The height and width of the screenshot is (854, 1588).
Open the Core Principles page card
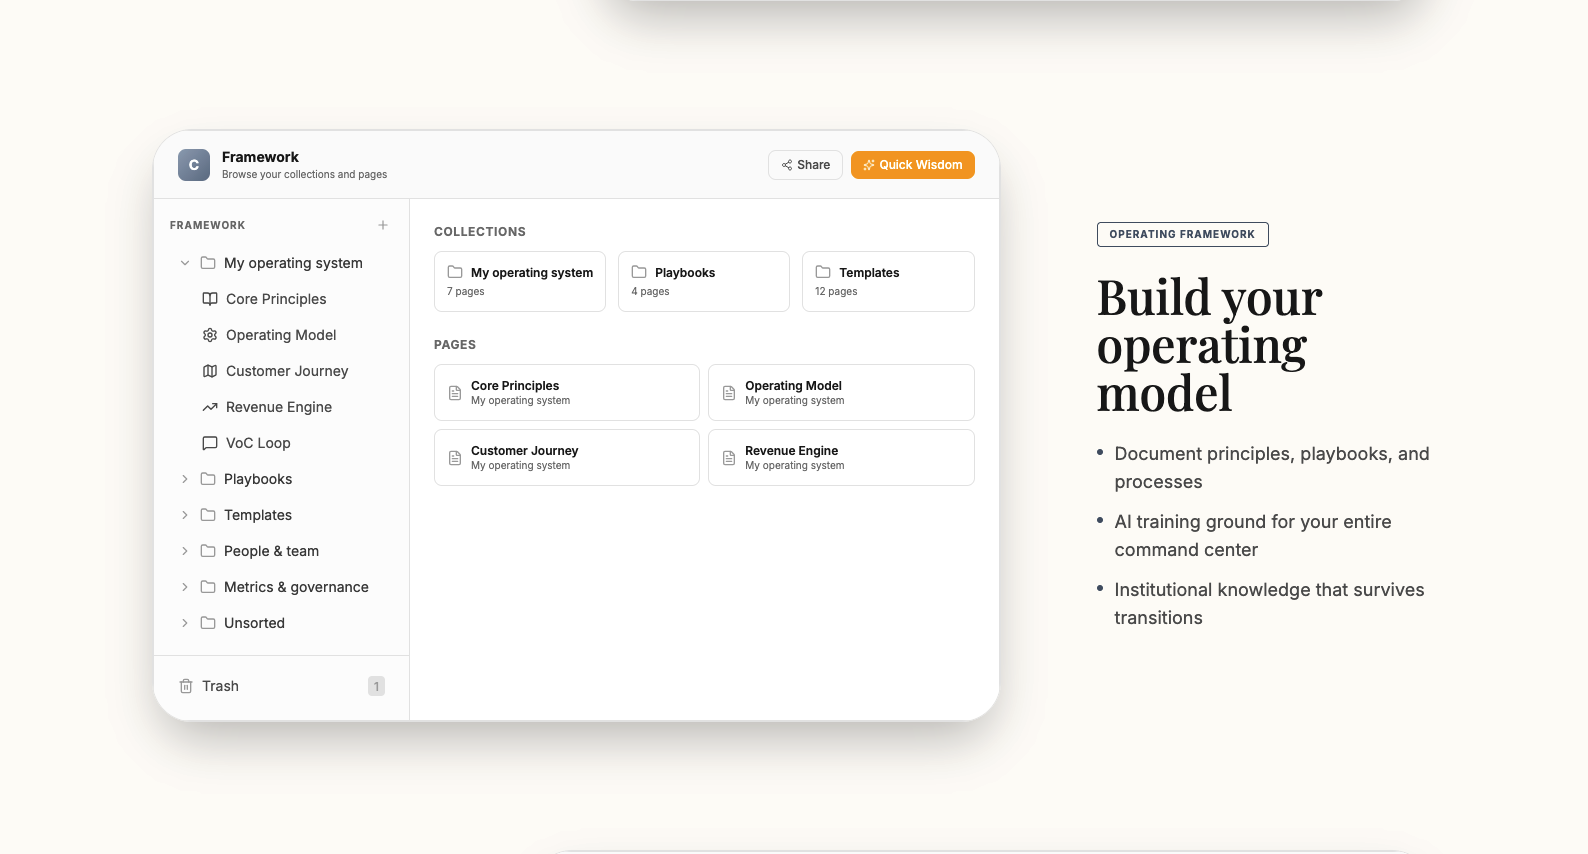pyautogui.click(x=567, y=392)
